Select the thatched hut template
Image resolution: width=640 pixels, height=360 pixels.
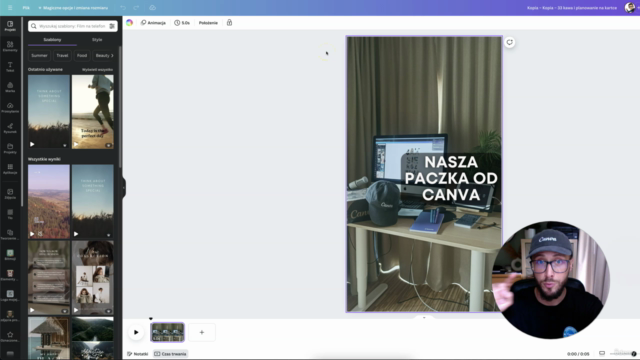(x=49, y=338)
